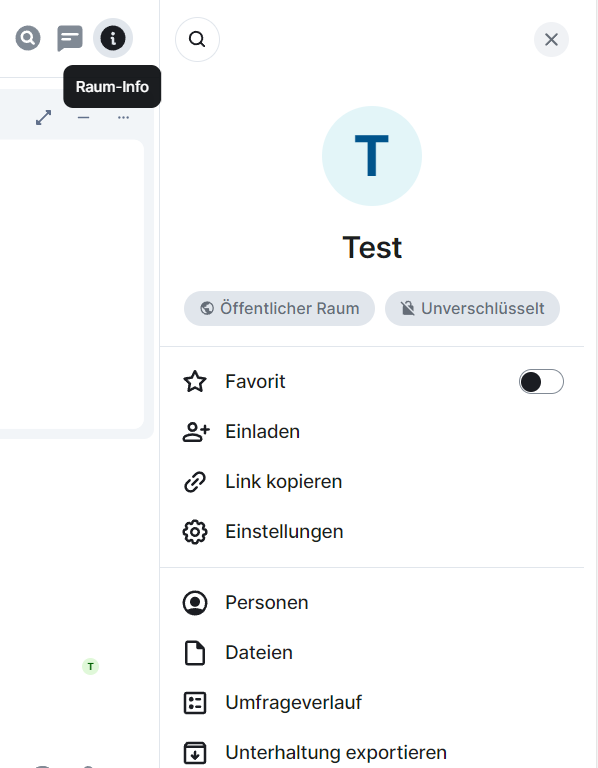Toggle the Favorit switch
The width and height of the screenshot is (598, 768).
click(541, 382)
